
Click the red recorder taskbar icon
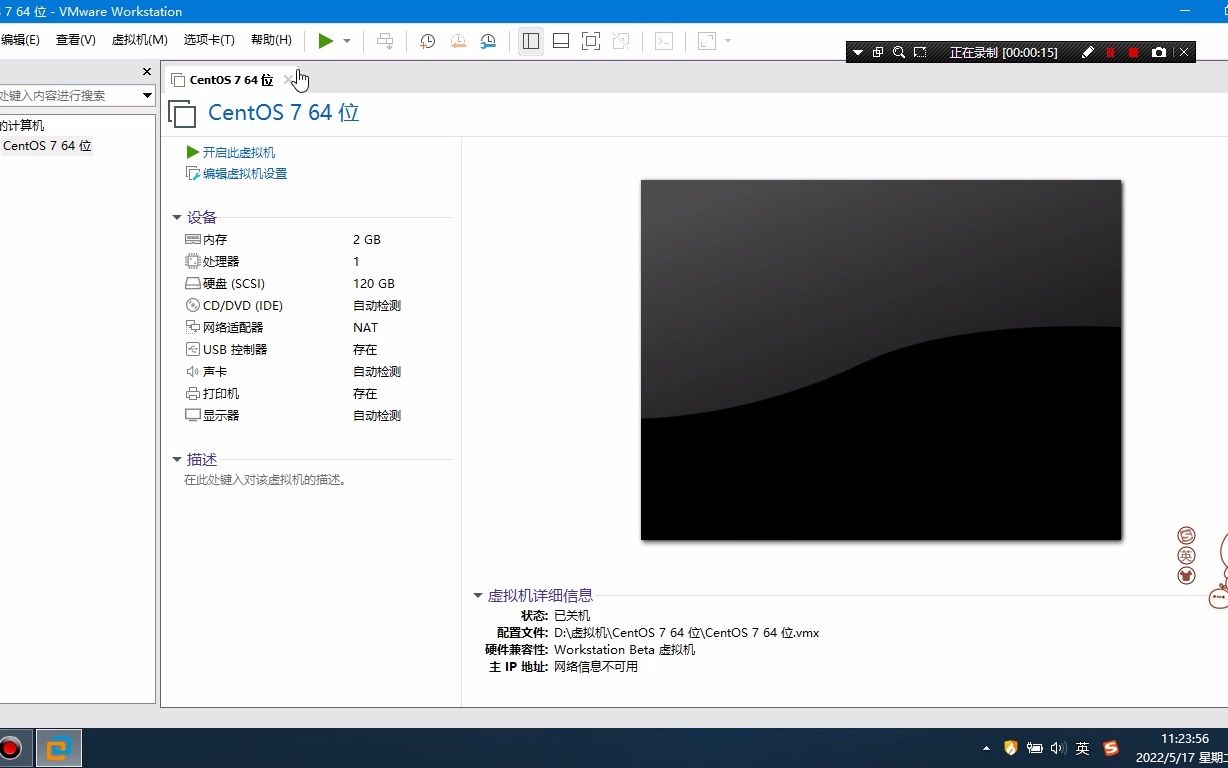[10, 748]
